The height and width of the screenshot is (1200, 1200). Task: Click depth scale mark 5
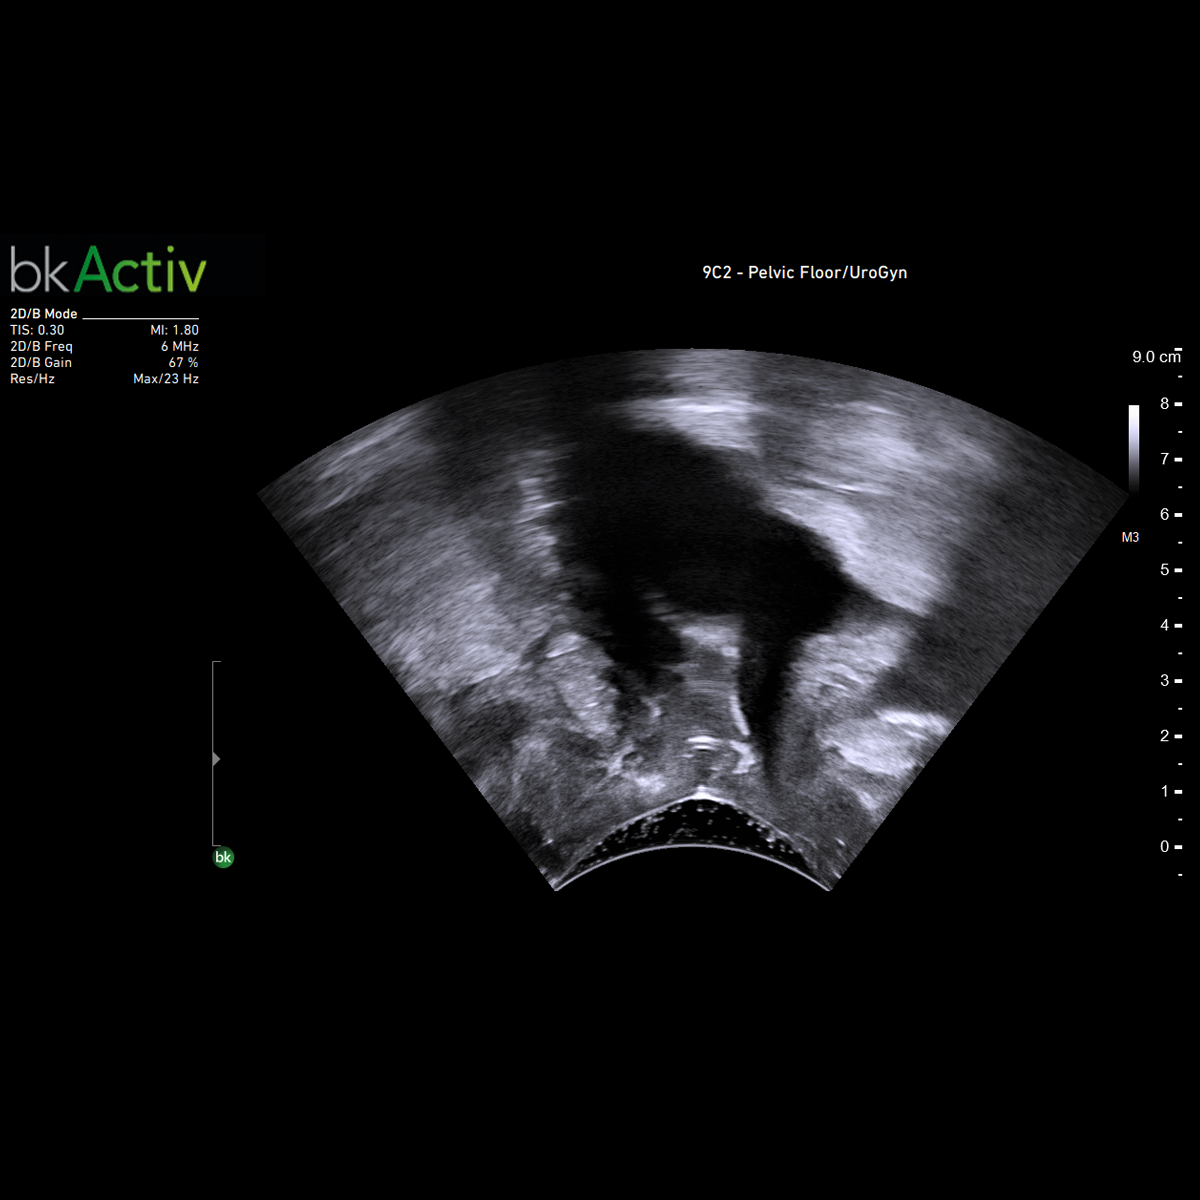[1164, 570]
